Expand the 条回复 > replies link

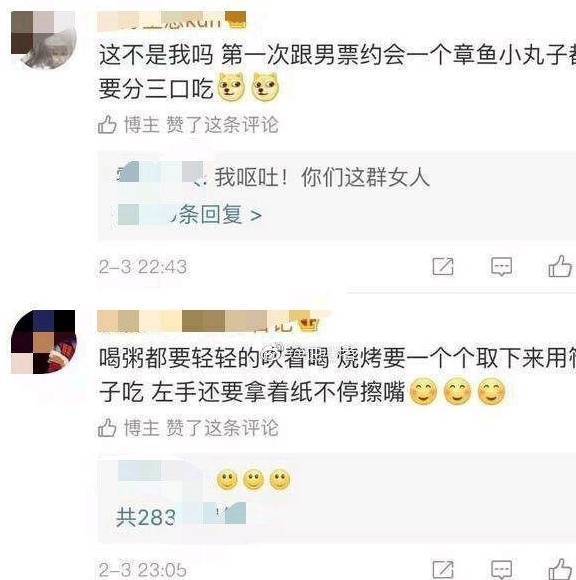click(x=189, y=215)
